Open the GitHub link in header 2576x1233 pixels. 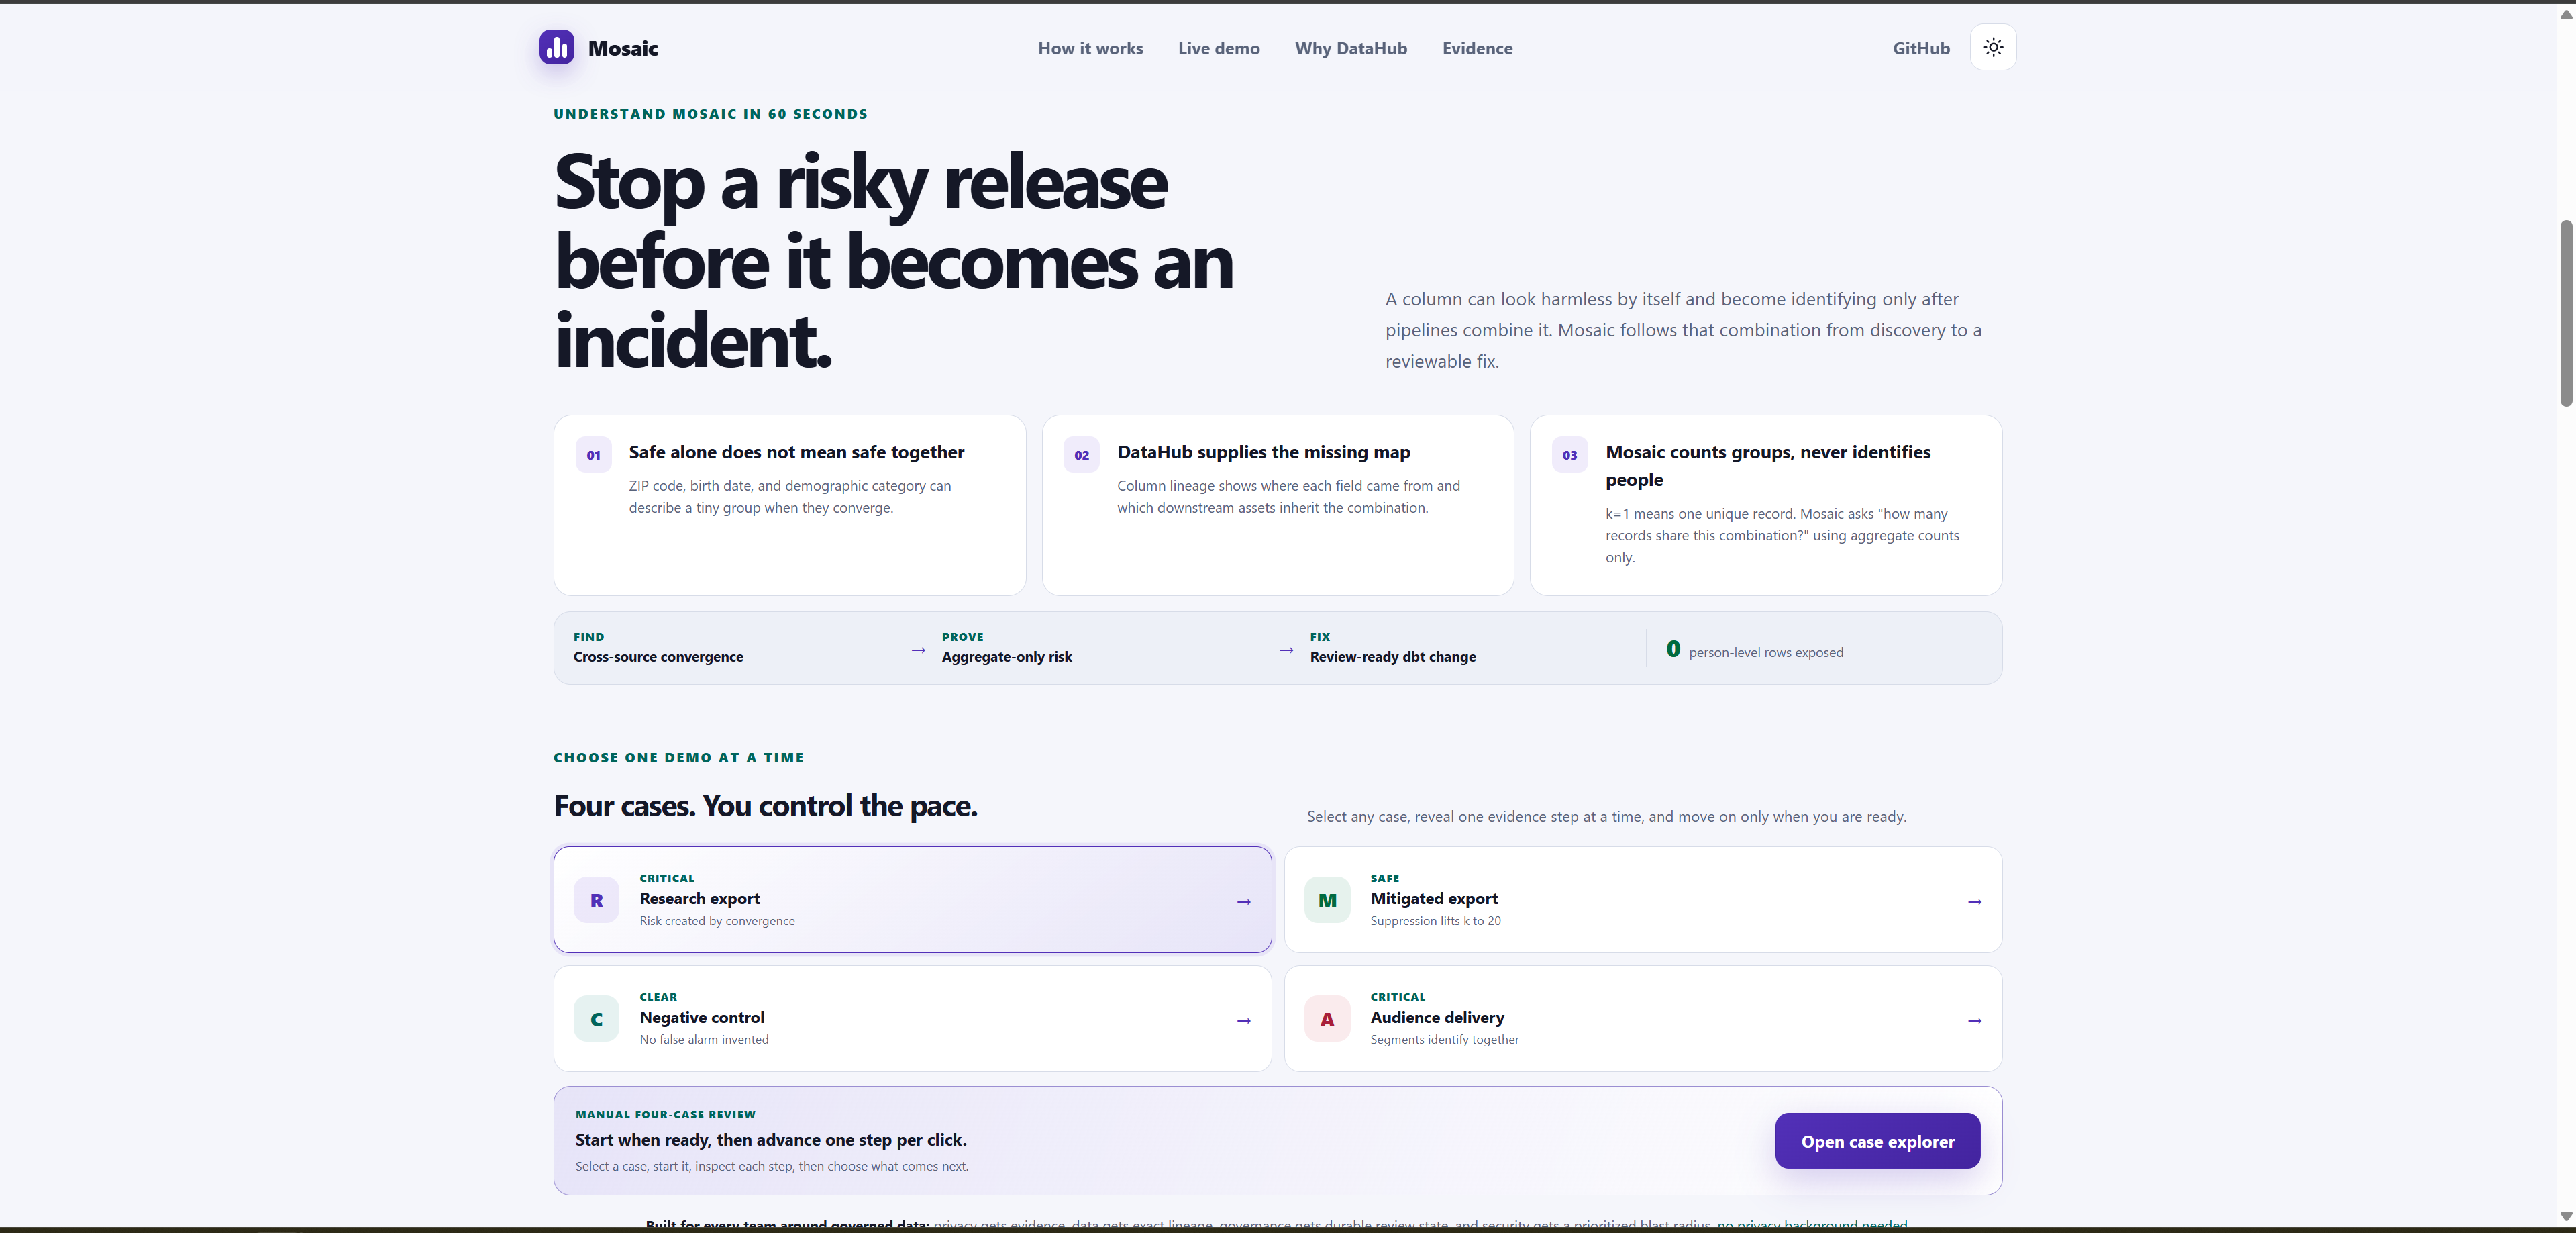[1920, 48]
